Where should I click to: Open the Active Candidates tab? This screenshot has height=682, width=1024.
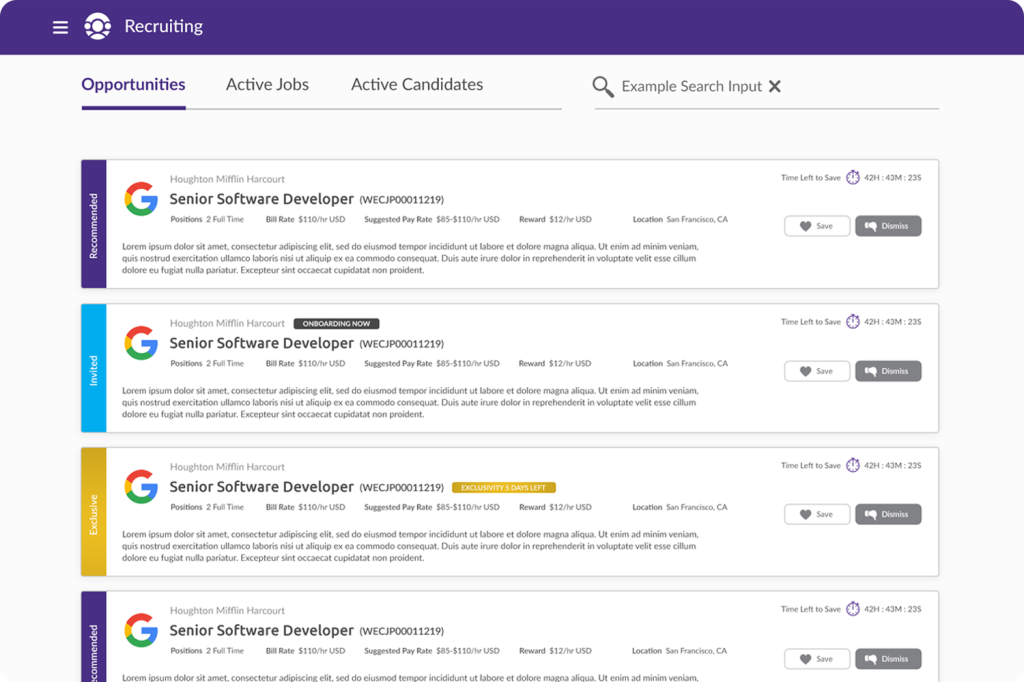[x=417, y=85]
